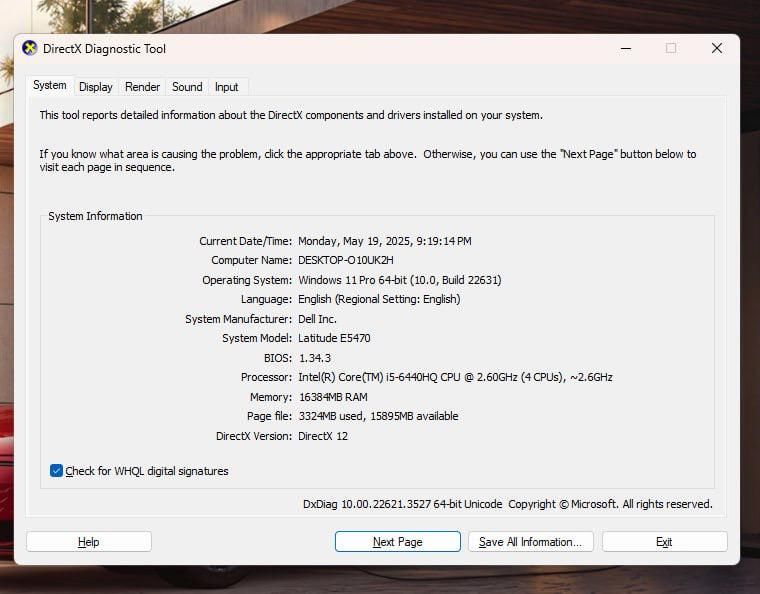Click the Exit button
Viewport: 760px width, 594px height.
[665, 542]
